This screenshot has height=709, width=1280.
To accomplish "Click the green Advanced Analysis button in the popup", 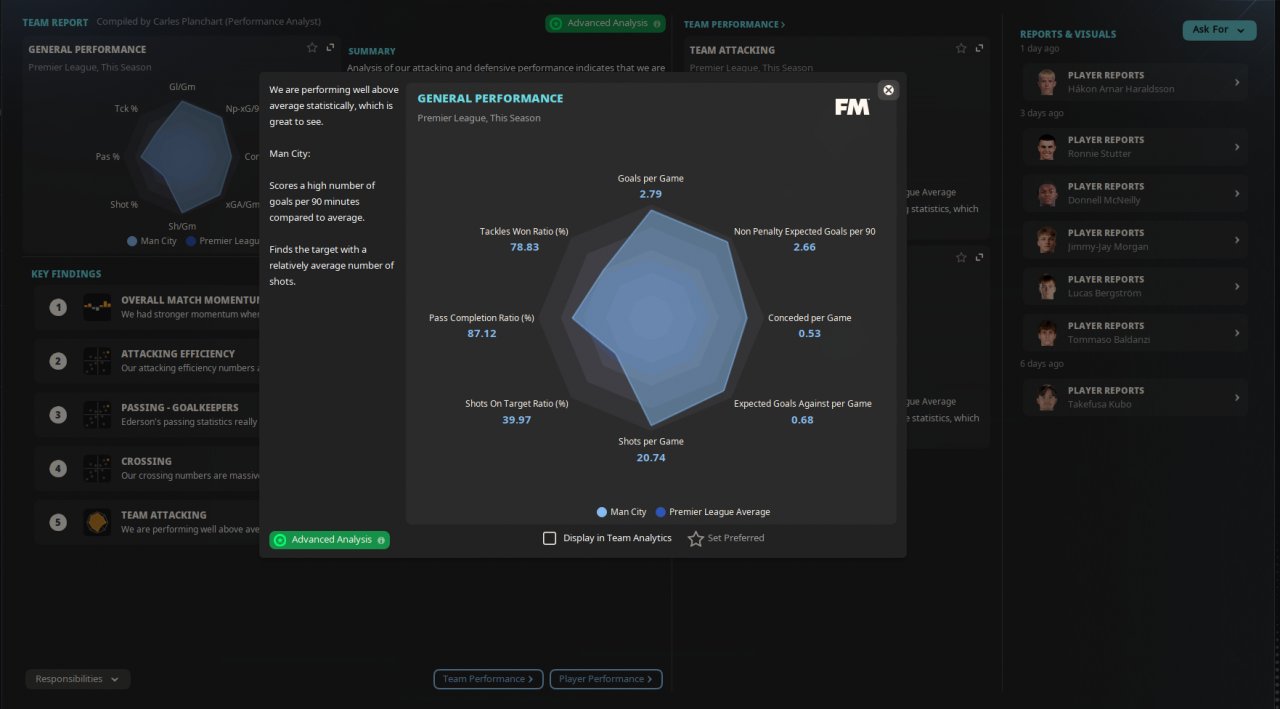I will point(329,540).
